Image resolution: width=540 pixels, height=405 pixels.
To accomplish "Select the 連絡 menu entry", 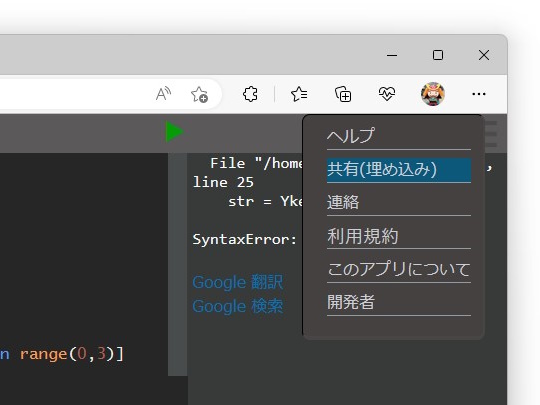I will click(x=399, y=202).
